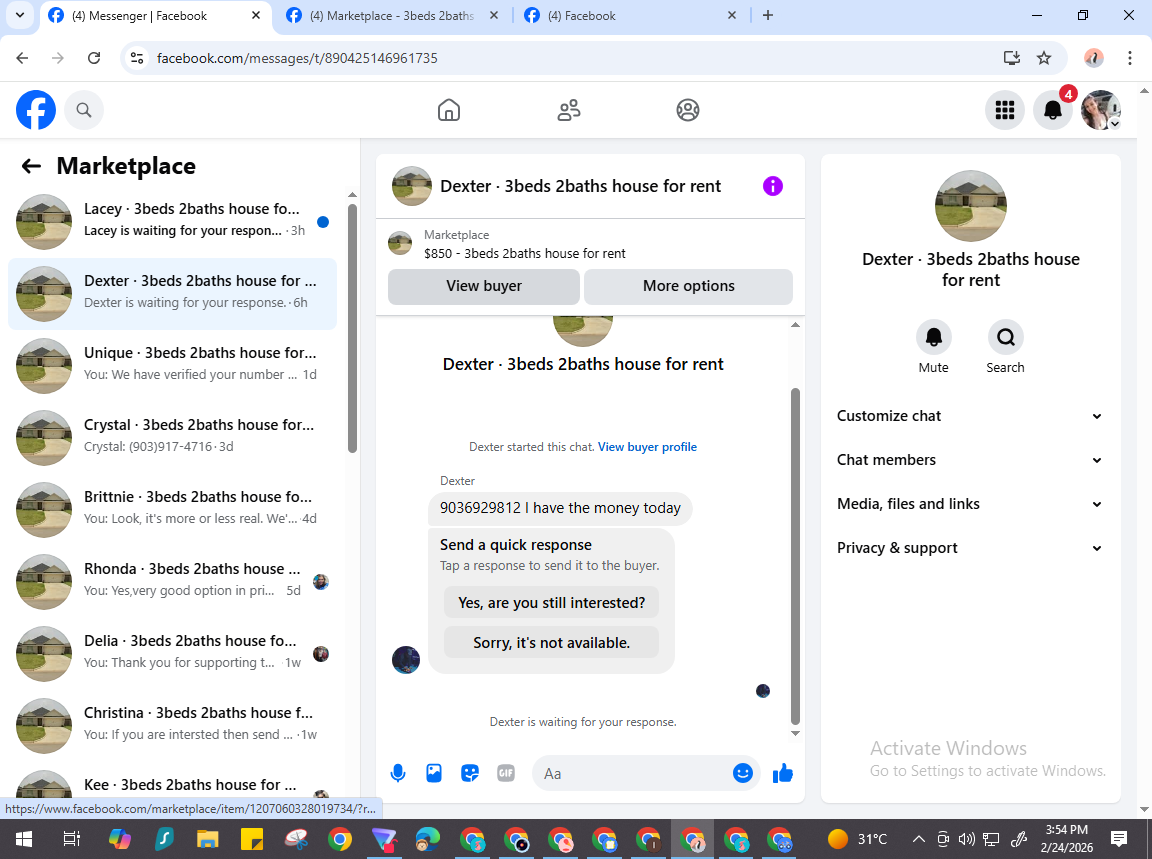Switch to Marketplace 3beds 2baths tab
The image size is (1152, 859).
[x=392, y=15]
